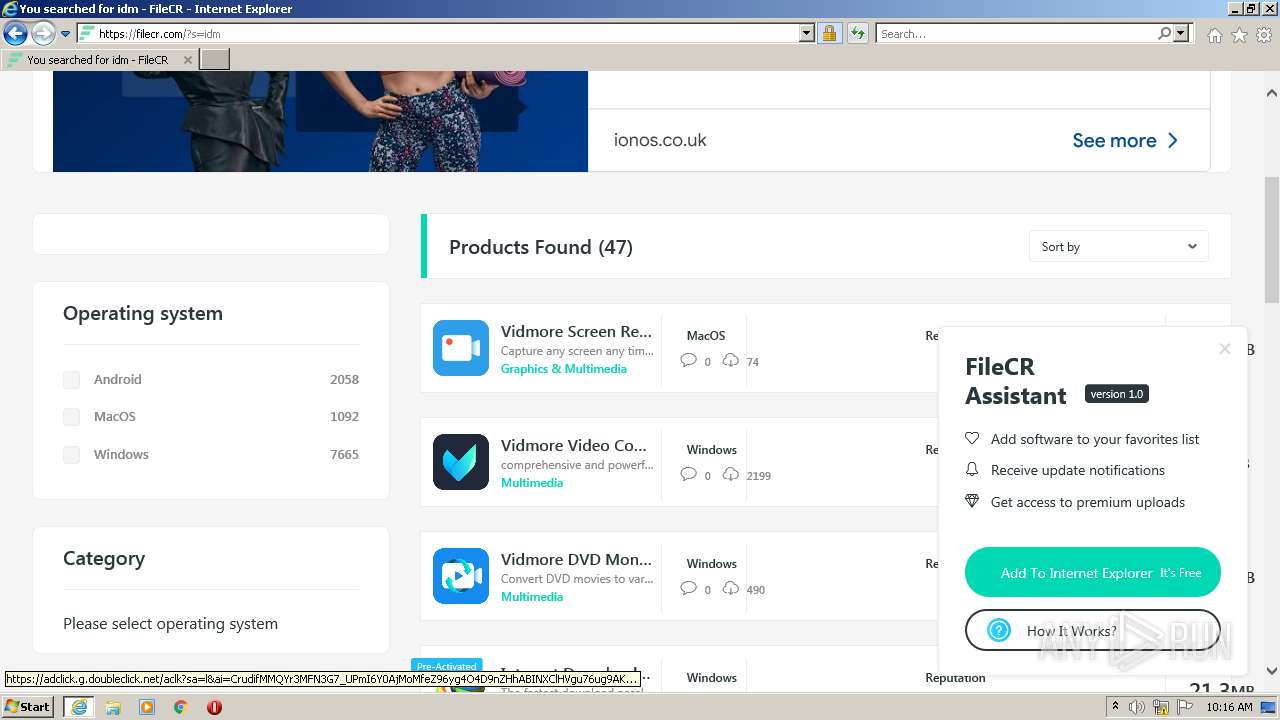Open the recent pages dropdown arrow

pos(66,34)
